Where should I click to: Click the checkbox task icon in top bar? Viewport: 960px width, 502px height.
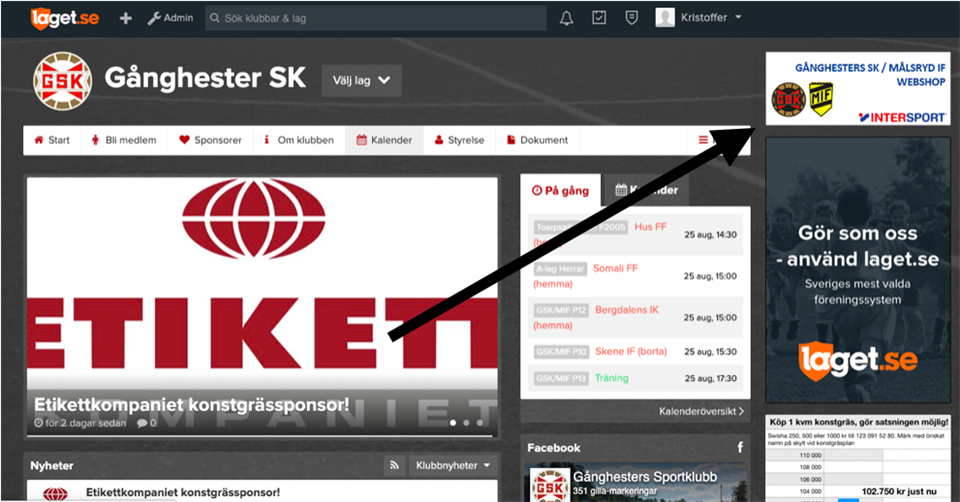(599, 18)
